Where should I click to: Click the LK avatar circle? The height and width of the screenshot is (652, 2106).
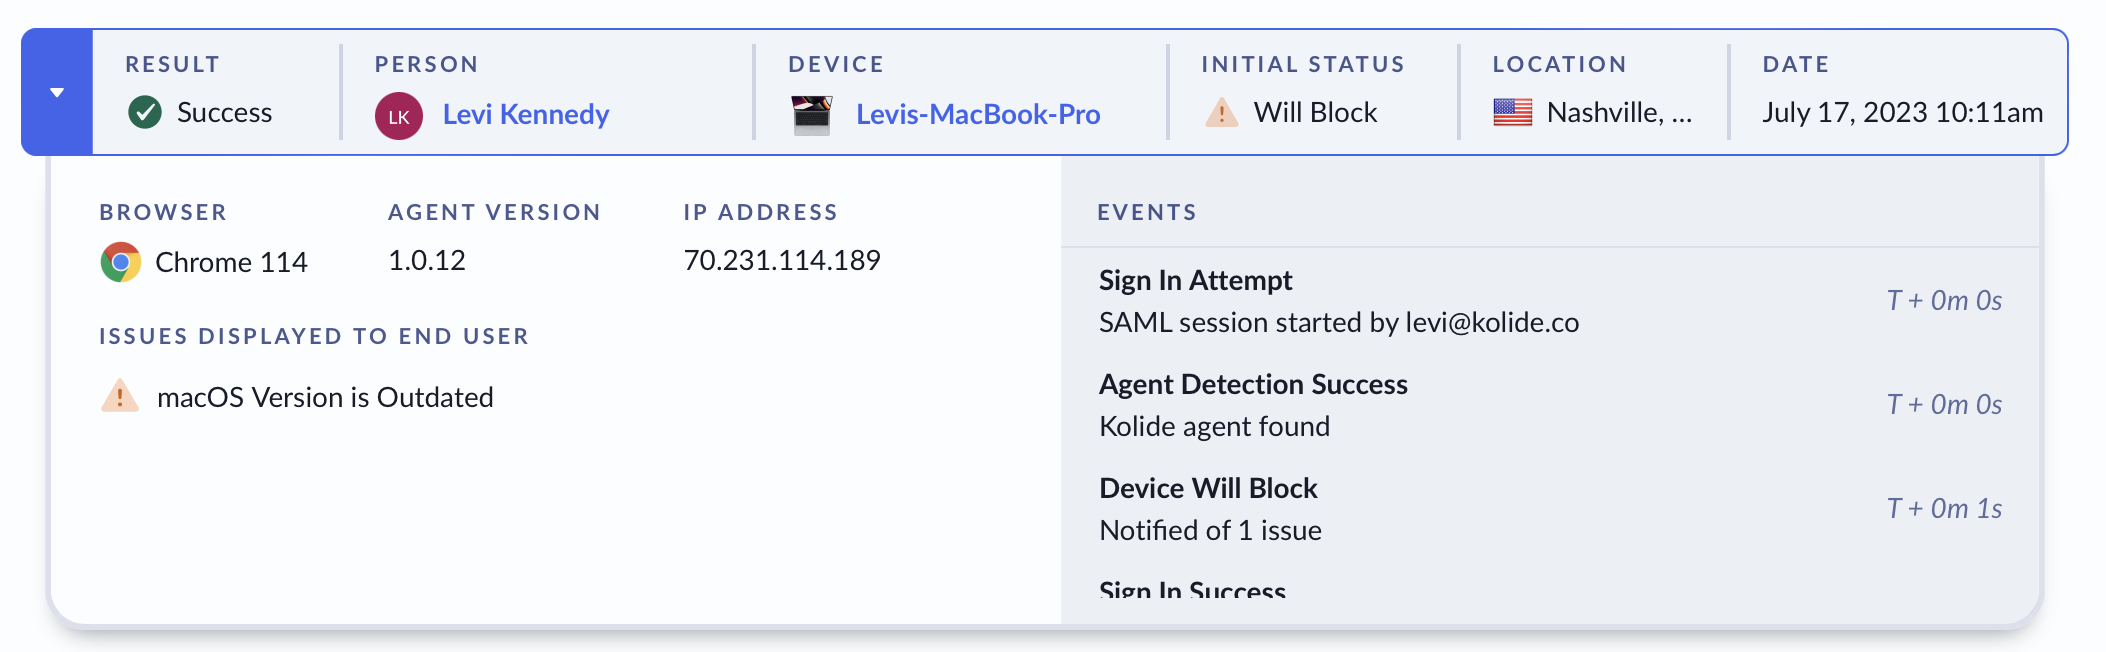pyautogui.click(x=398, y=116)
